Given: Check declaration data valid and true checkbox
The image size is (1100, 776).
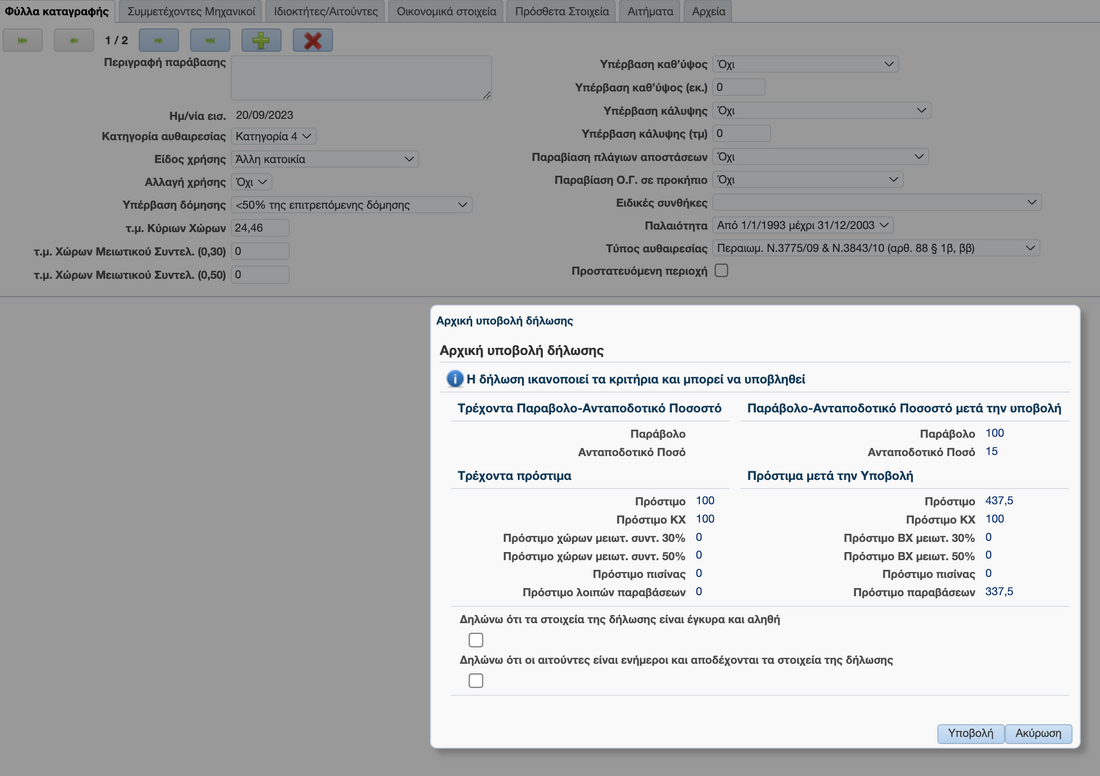Looking at the screenshot, I should [476, 640].
